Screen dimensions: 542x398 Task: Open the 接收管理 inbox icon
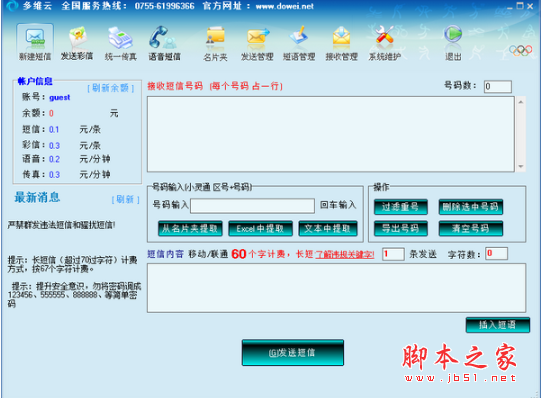coord(342,43)
